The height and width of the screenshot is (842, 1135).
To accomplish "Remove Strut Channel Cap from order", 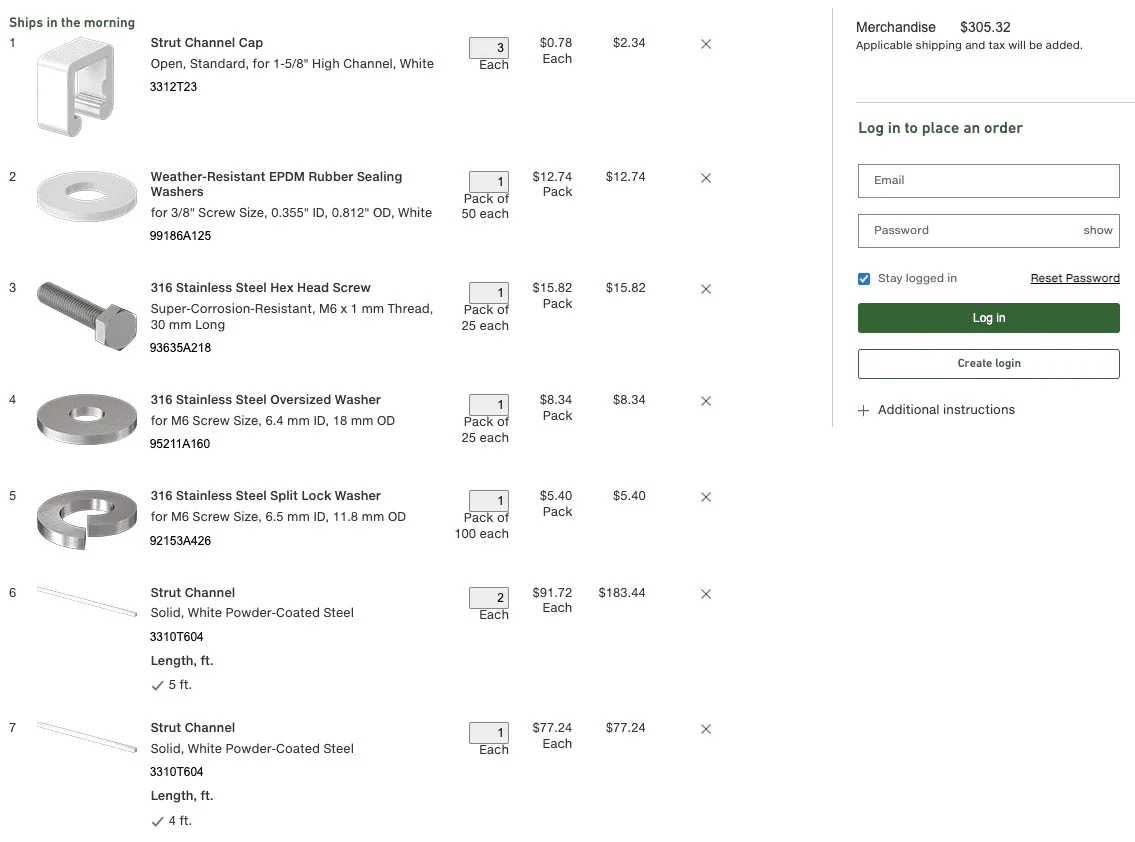I will (706, 44).
